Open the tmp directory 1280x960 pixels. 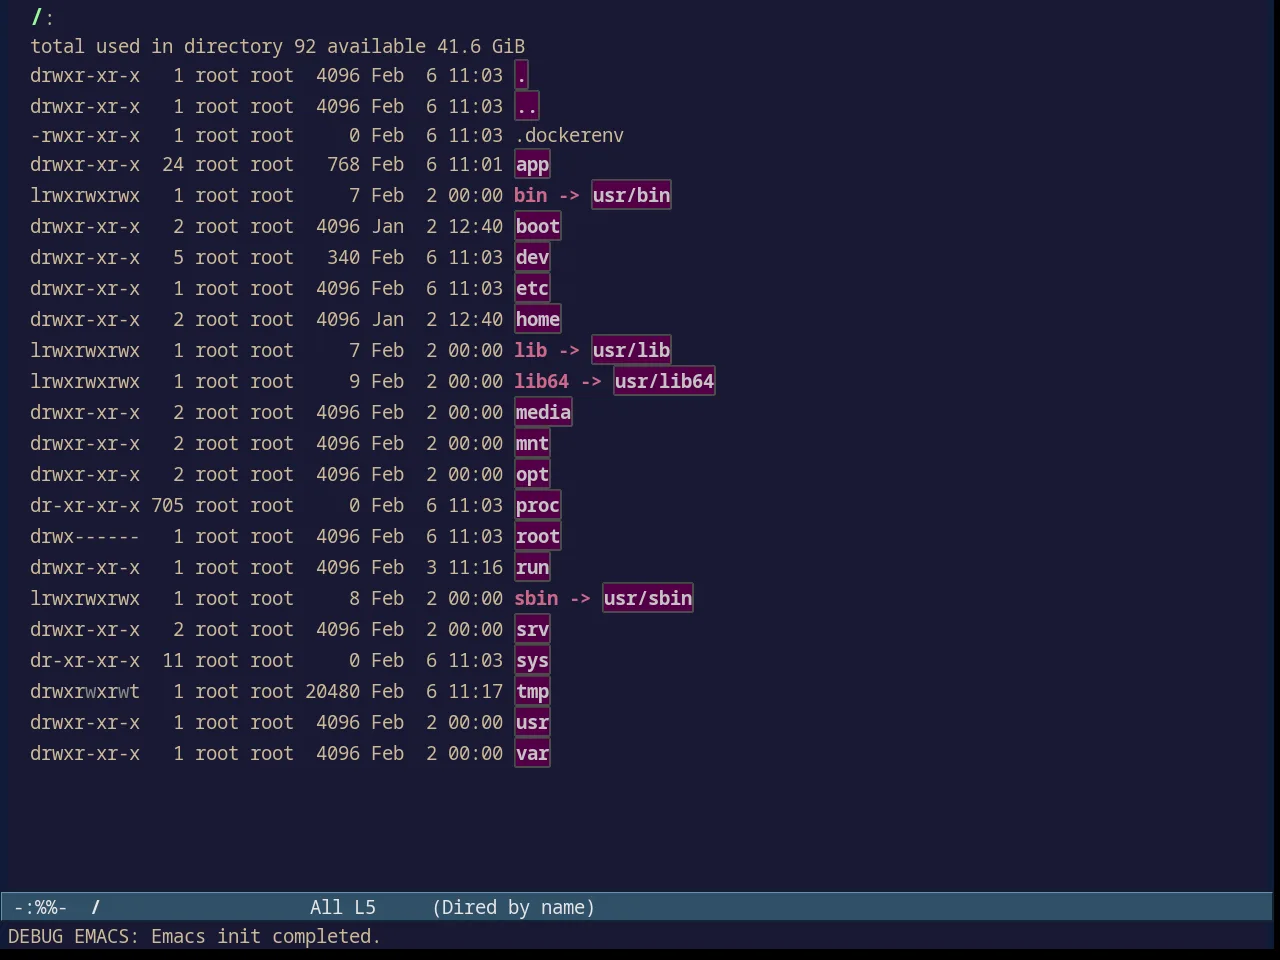tap(532, 691)
